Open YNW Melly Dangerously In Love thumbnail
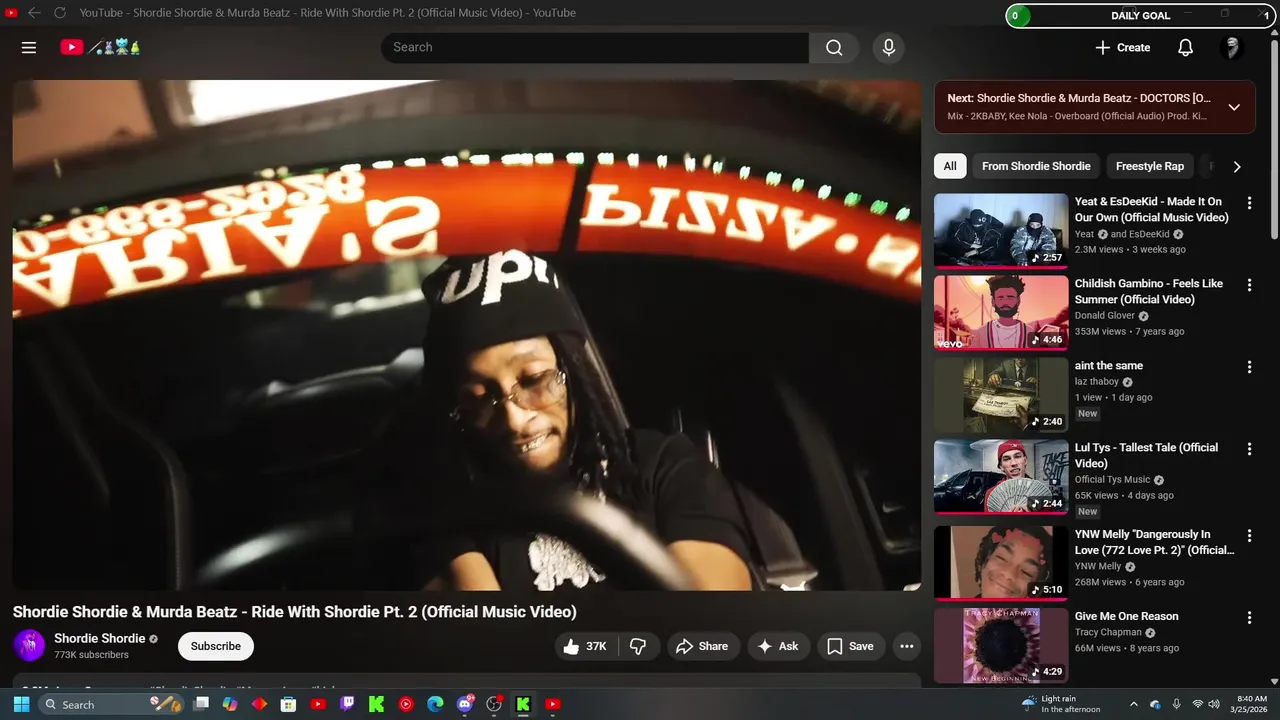The width and height of the screenshot is (1280, 720). tap(1001, 564)
